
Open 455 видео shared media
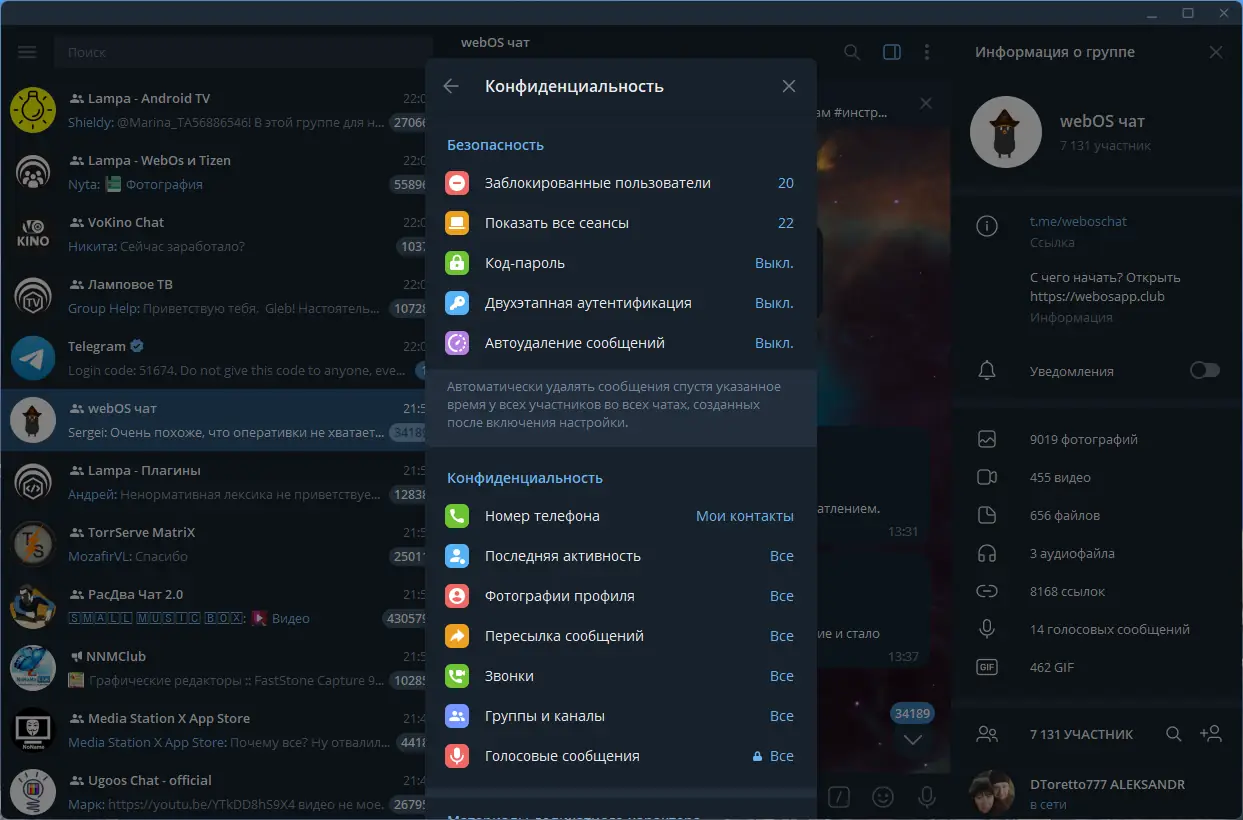pyautogui.click(x=1096, y=477)
